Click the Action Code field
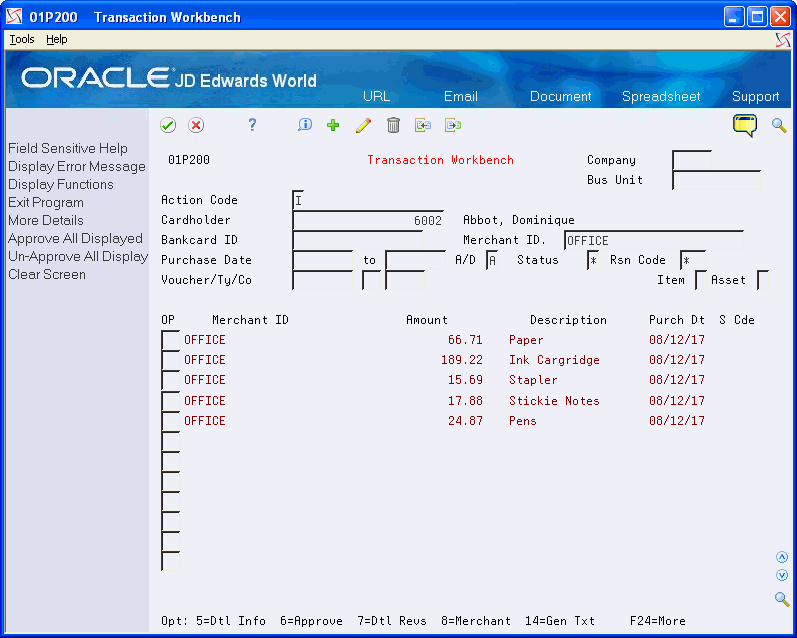 pyautogui.click(x=298, y=200)
